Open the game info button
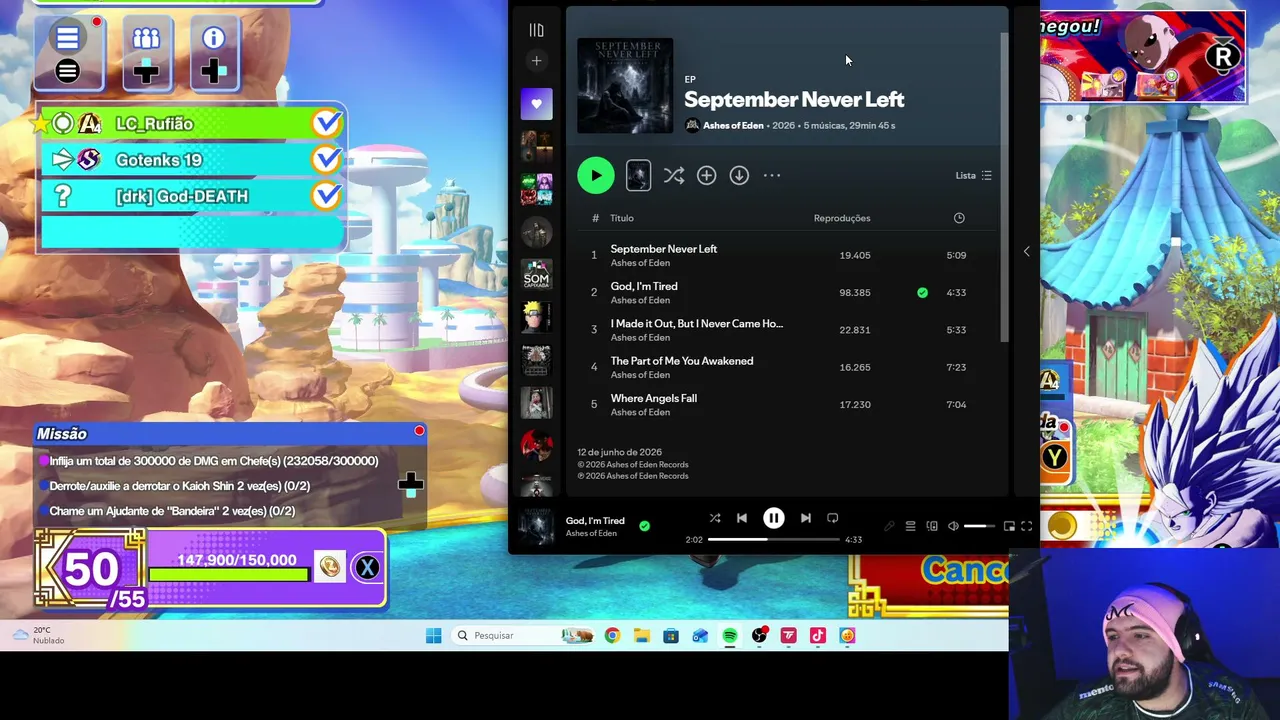This screenshot has width=1280, height=720. (213, 55)
